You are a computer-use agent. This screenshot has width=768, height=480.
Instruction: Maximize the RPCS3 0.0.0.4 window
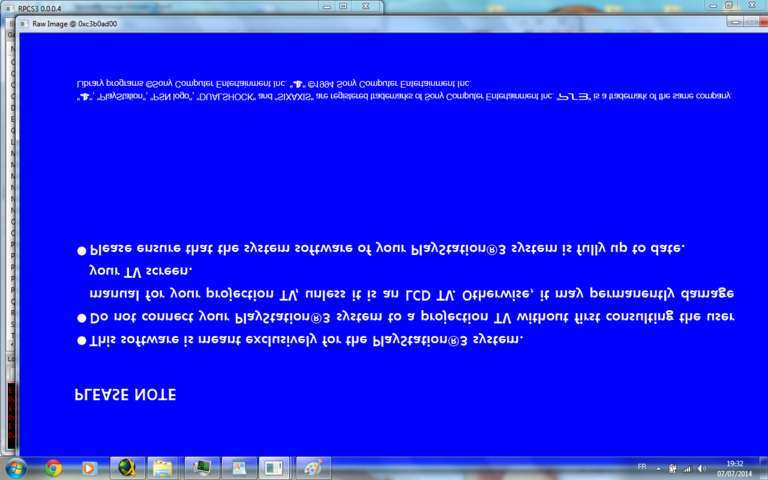[343, 6]
